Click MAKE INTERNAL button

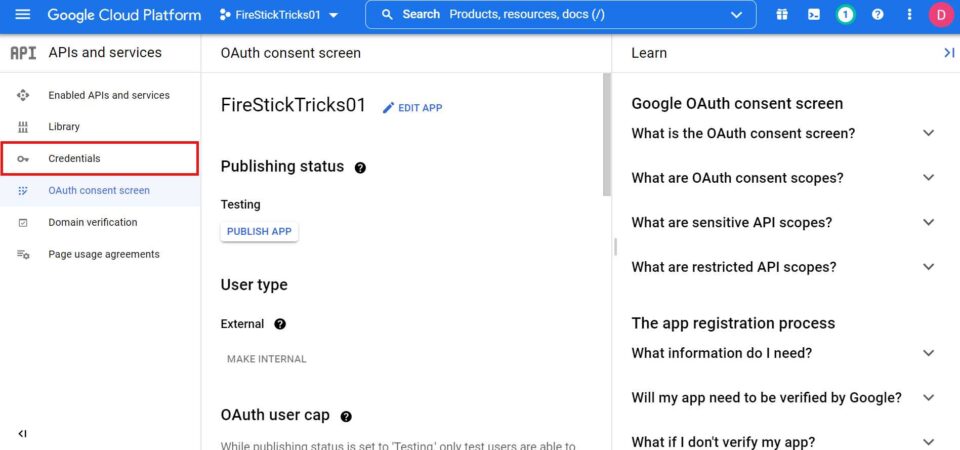(x=266, y=359)
